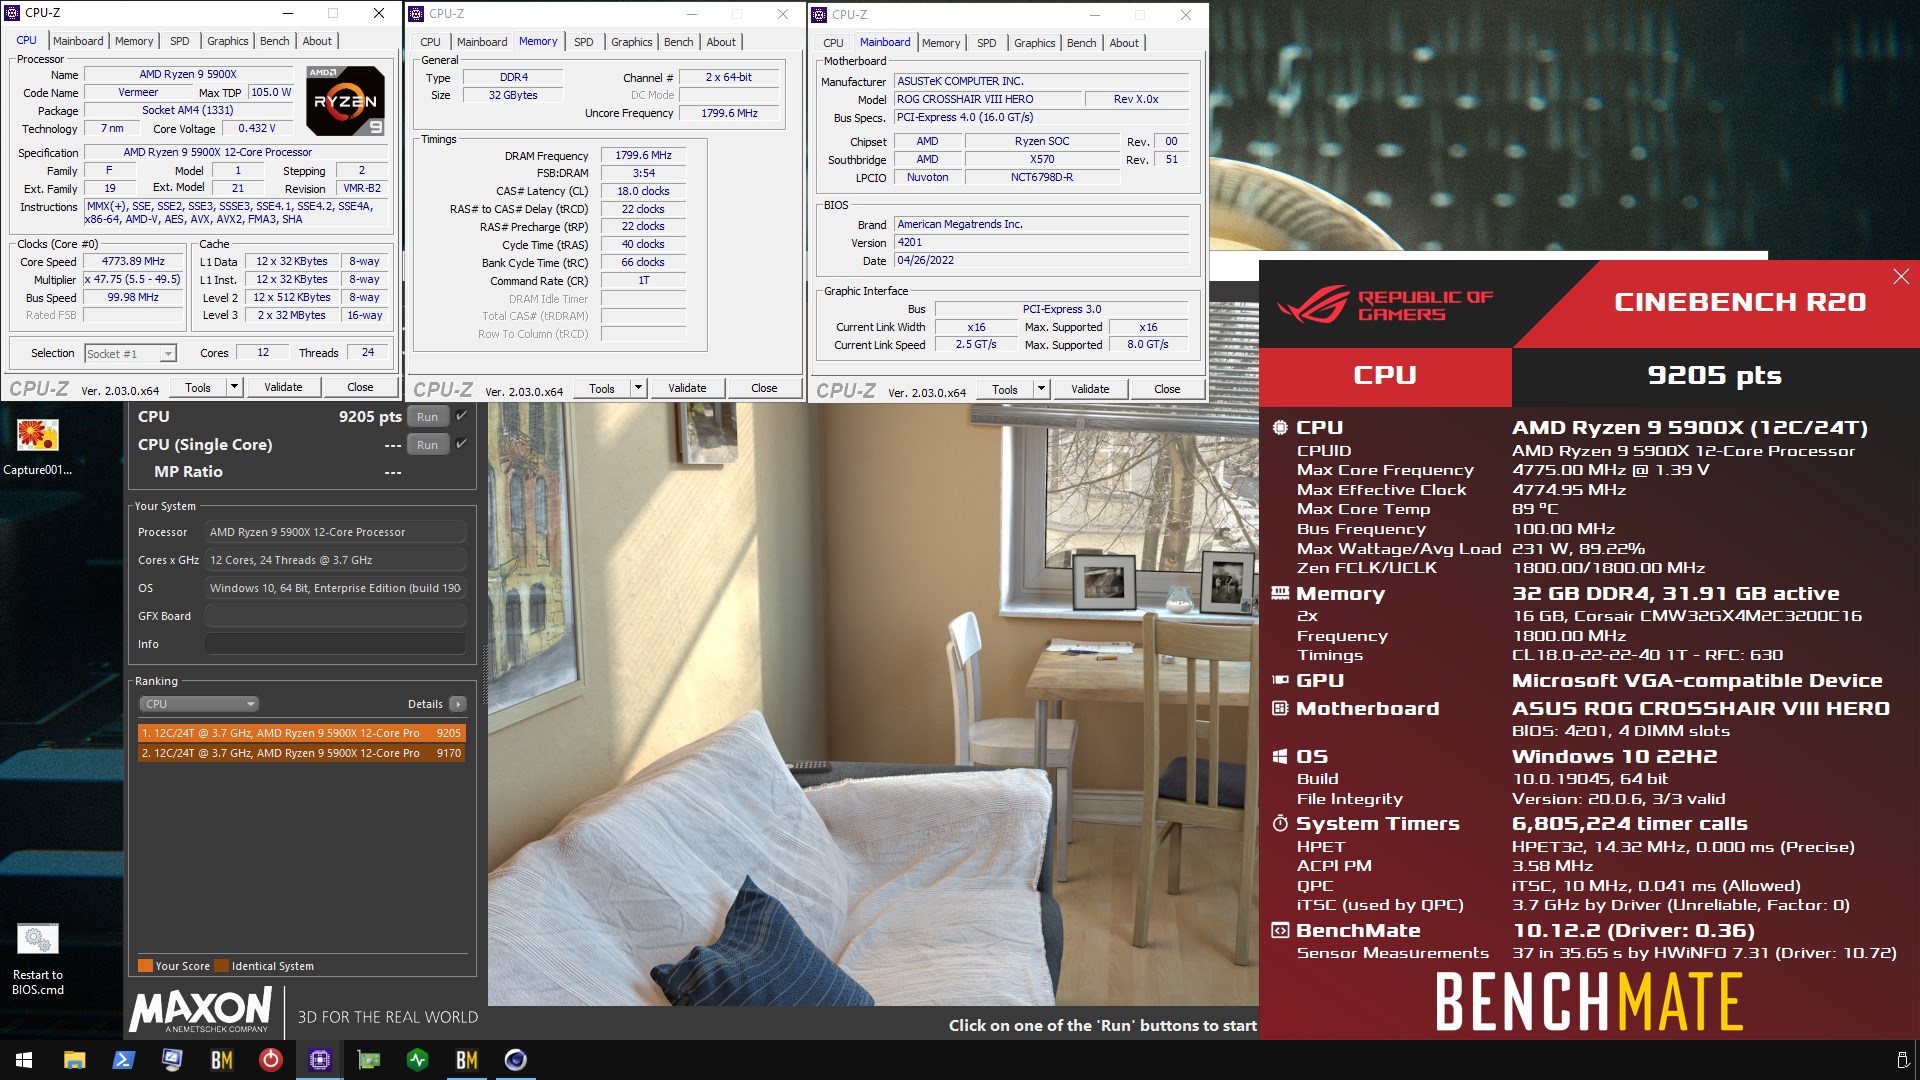The width and height of the screenshot is (1920, 1080).
Task: Toggle the checkbox next to CPU (Single Core) Run
Action: click(461, 443)
